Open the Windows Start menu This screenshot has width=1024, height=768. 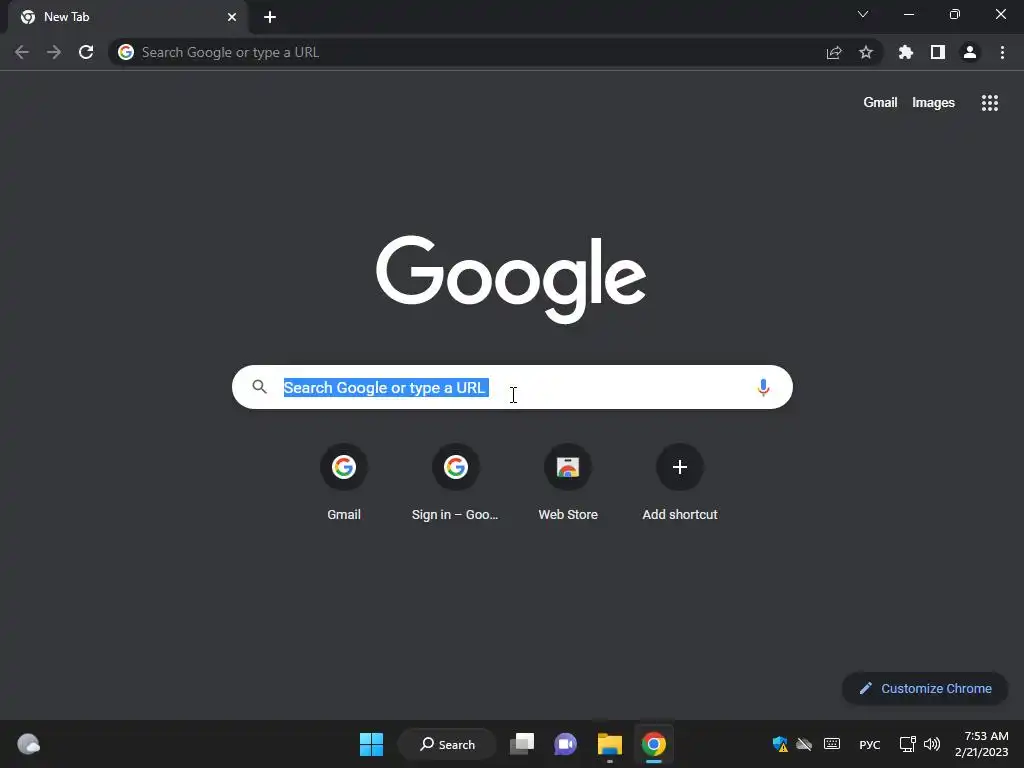pyautogui.click(x=372, y=744)
